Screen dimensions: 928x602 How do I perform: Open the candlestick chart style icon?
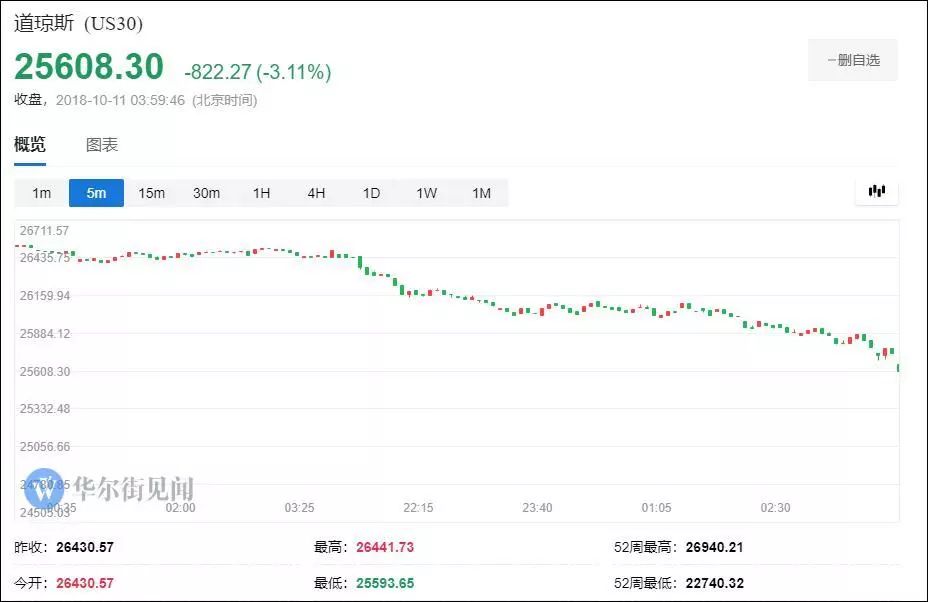tap(876, 191)
